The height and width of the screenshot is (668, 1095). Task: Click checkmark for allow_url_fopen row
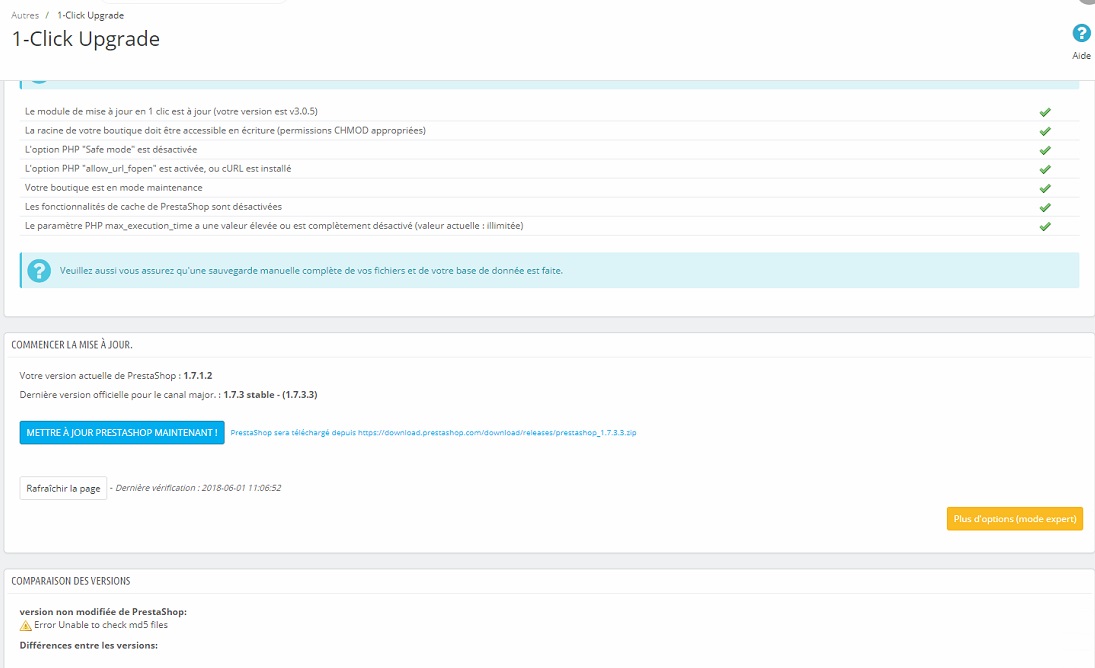[x=1045, y=170]
